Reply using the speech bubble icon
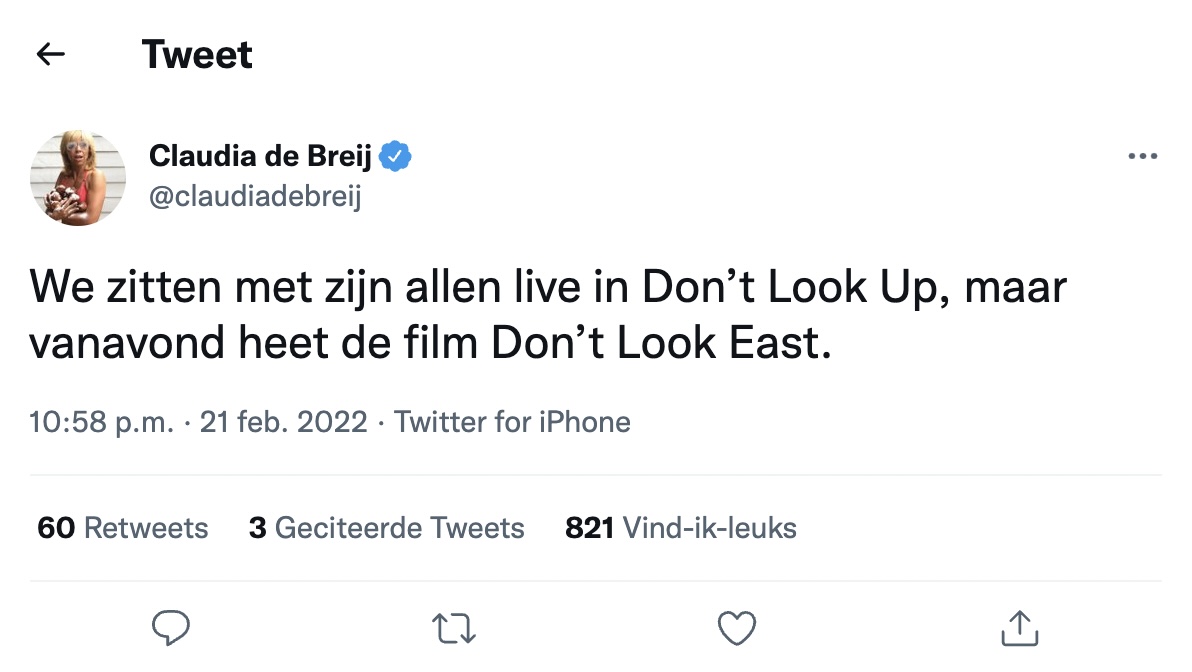1192x672 pixels. click(171, 628)
